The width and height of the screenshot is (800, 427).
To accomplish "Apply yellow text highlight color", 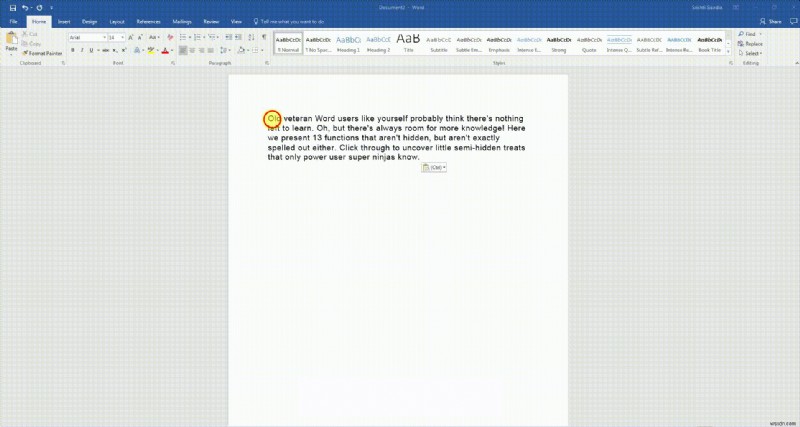I will pyautogui.click(x=151, y=50).
